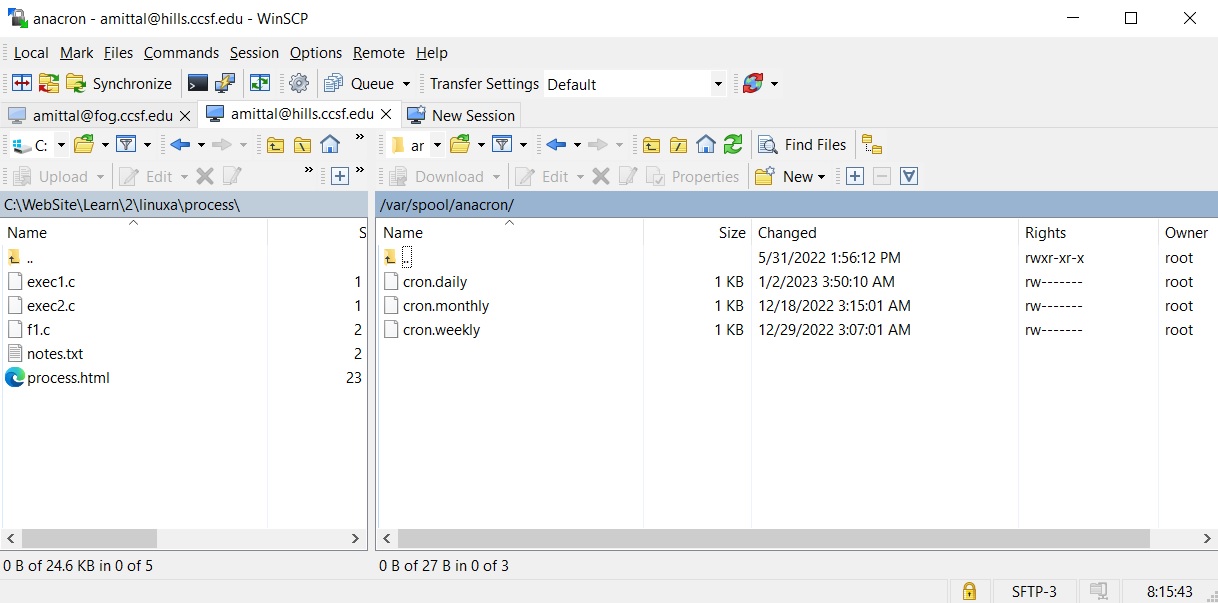Click the Preferences gear icon
This screenshot has width=1218, height=603.
tap(298, 84)
